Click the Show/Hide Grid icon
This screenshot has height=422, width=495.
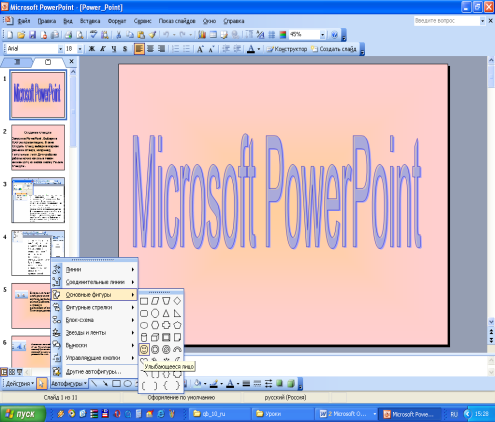pyautogui.click(x=272, y=35)
